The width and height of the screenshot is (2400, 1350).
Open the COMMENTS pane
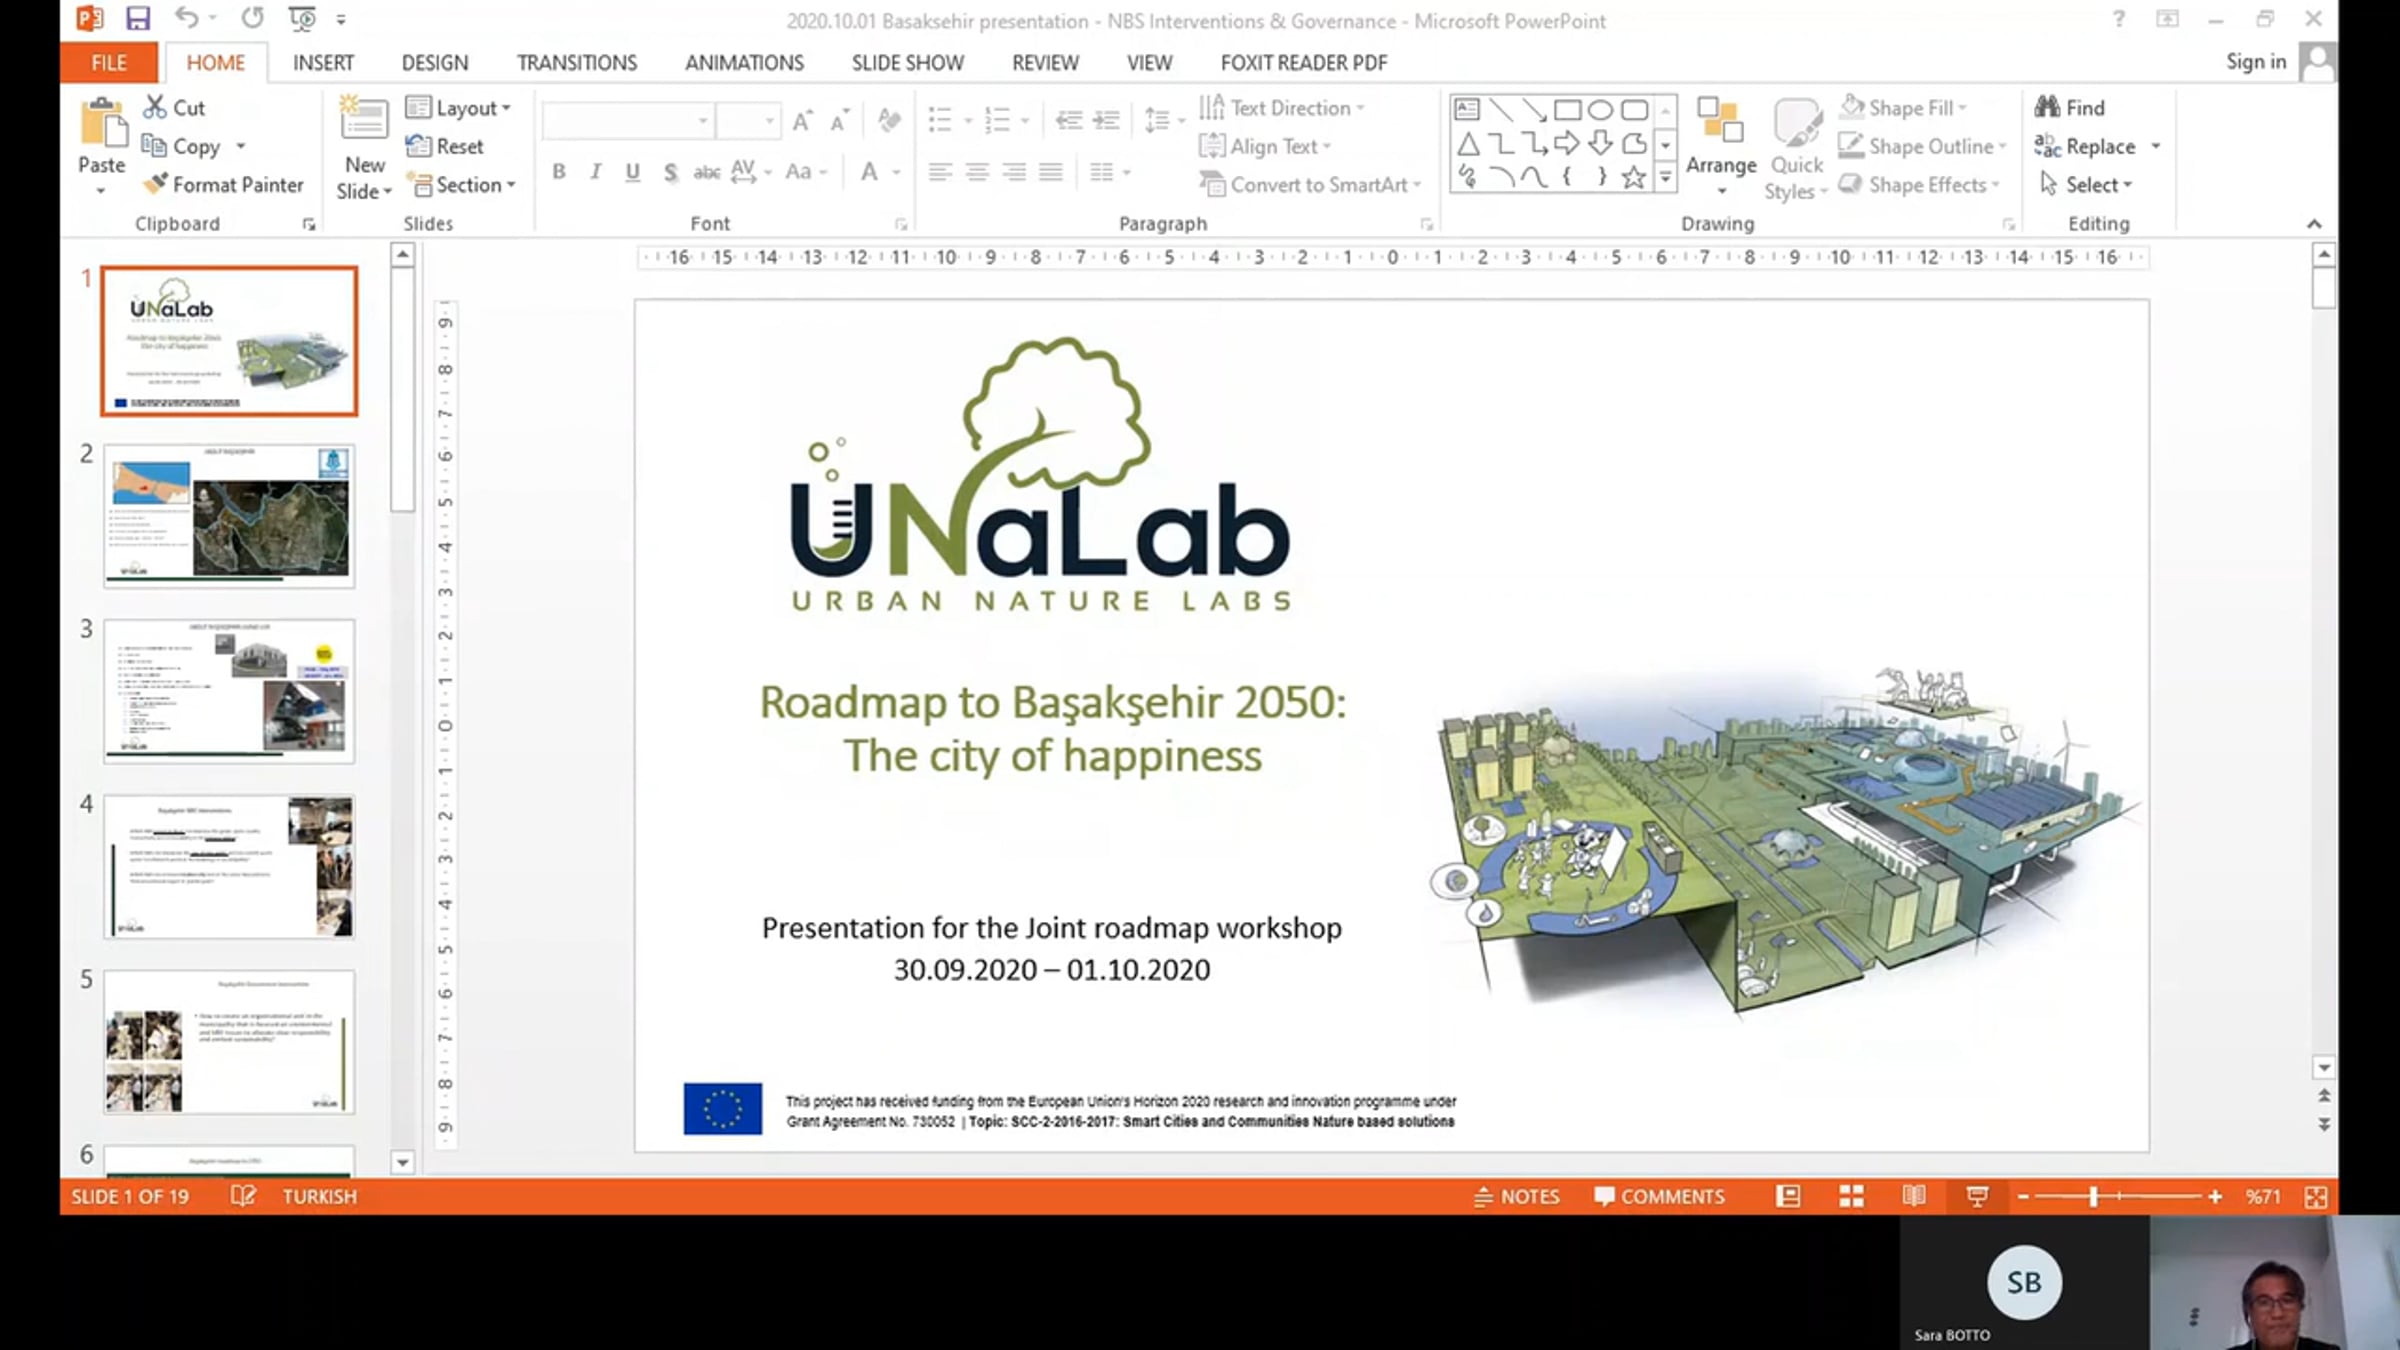coord(1660,1196)
